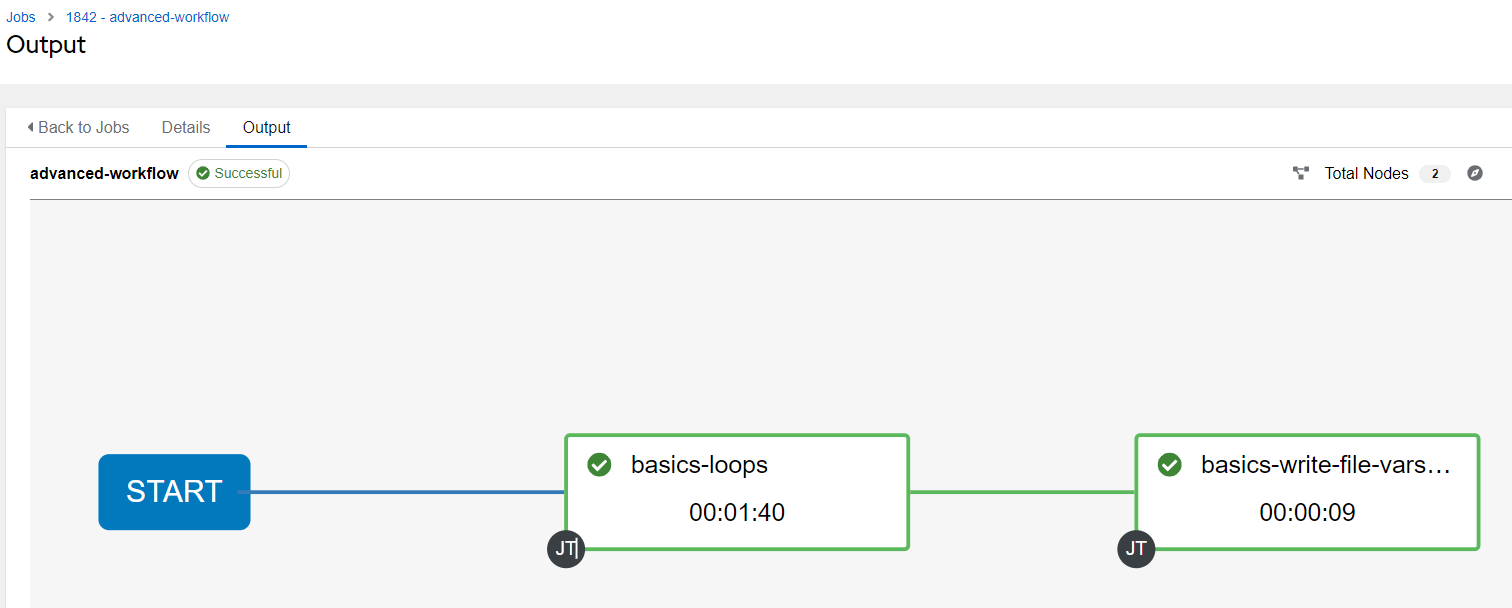Click the green checkmark on basics-loops node

point(599,465)
